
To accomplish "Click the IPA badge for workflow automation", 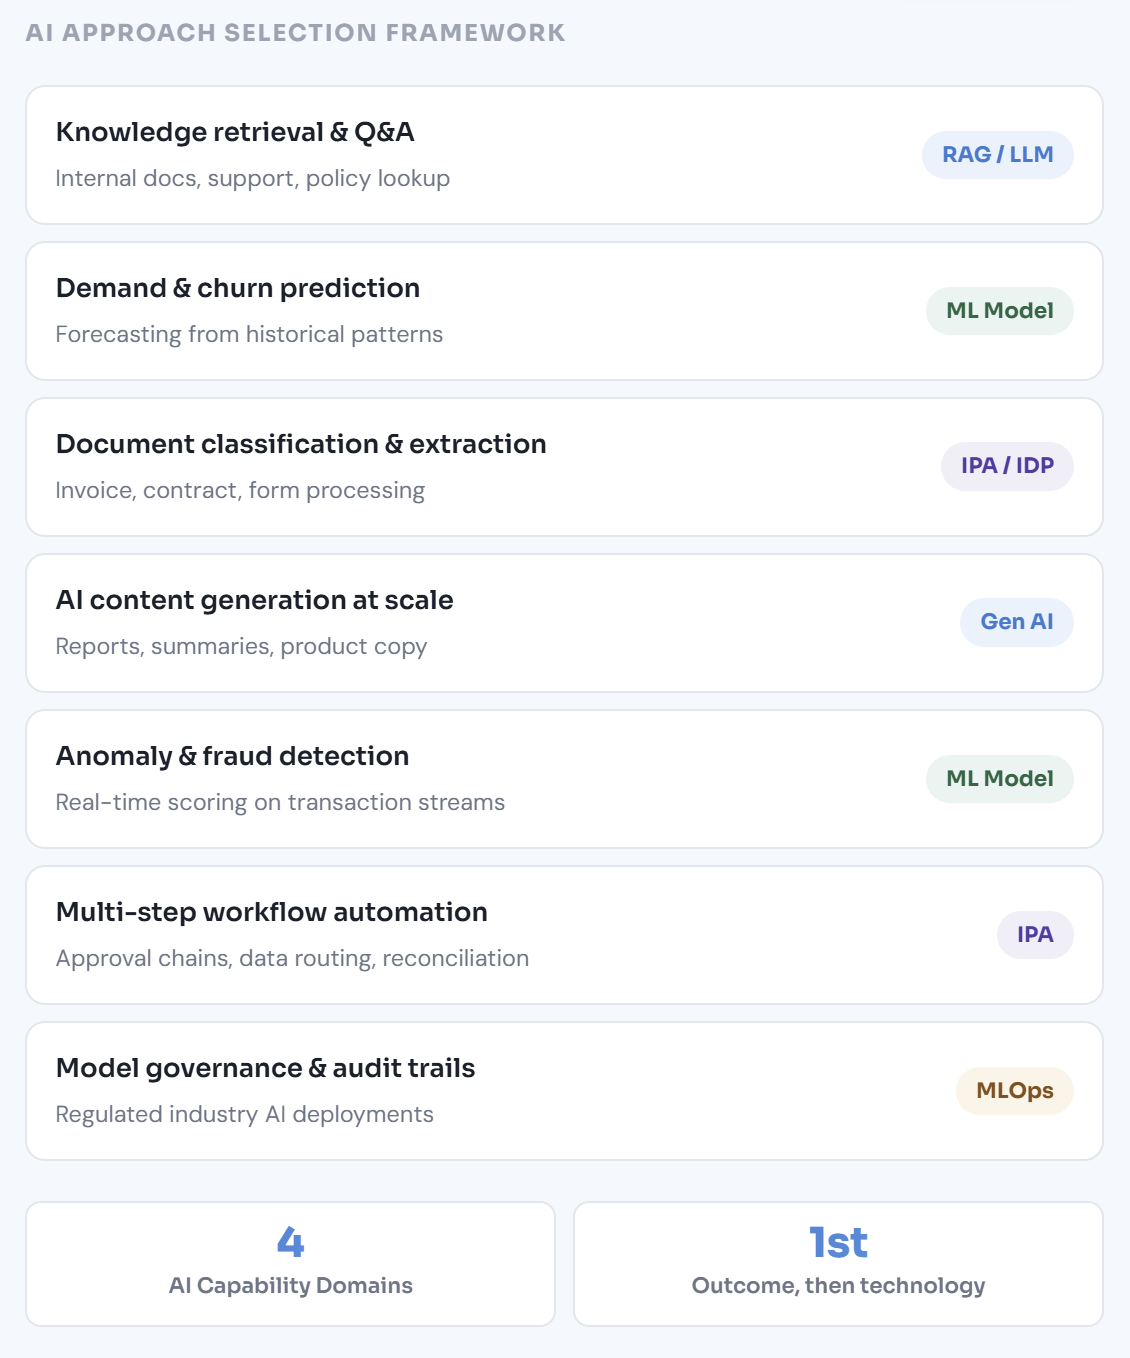I will (x=1034, y=935).
